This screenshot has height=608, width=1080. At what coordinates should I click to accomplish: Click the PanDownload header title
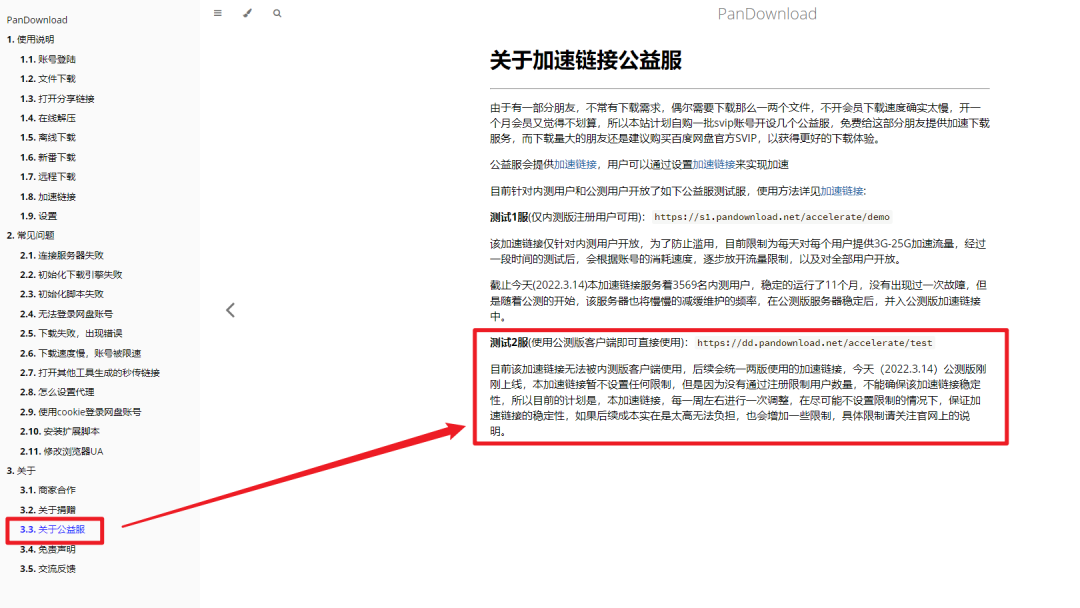(x=767, y=14)
